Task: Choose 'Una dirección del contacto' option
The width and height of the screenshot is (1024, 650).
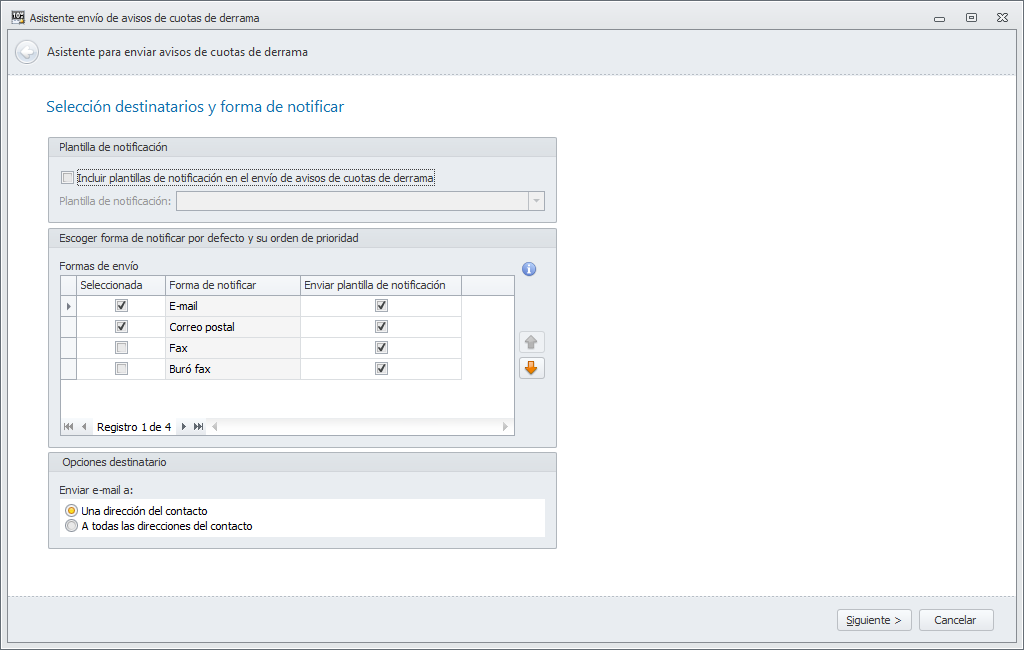Action: click(x=71, y=511)
